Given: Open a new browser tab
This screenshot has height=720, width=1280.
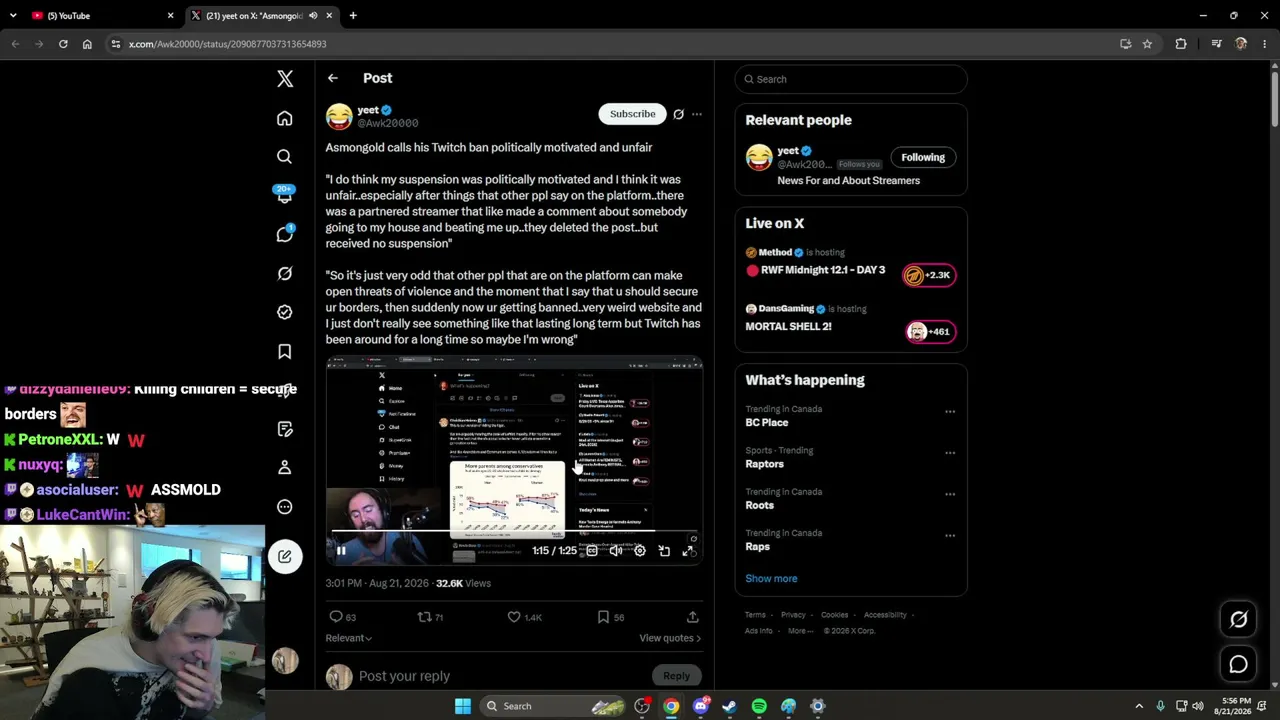Looking at the screenshot, I should (353, 16).
